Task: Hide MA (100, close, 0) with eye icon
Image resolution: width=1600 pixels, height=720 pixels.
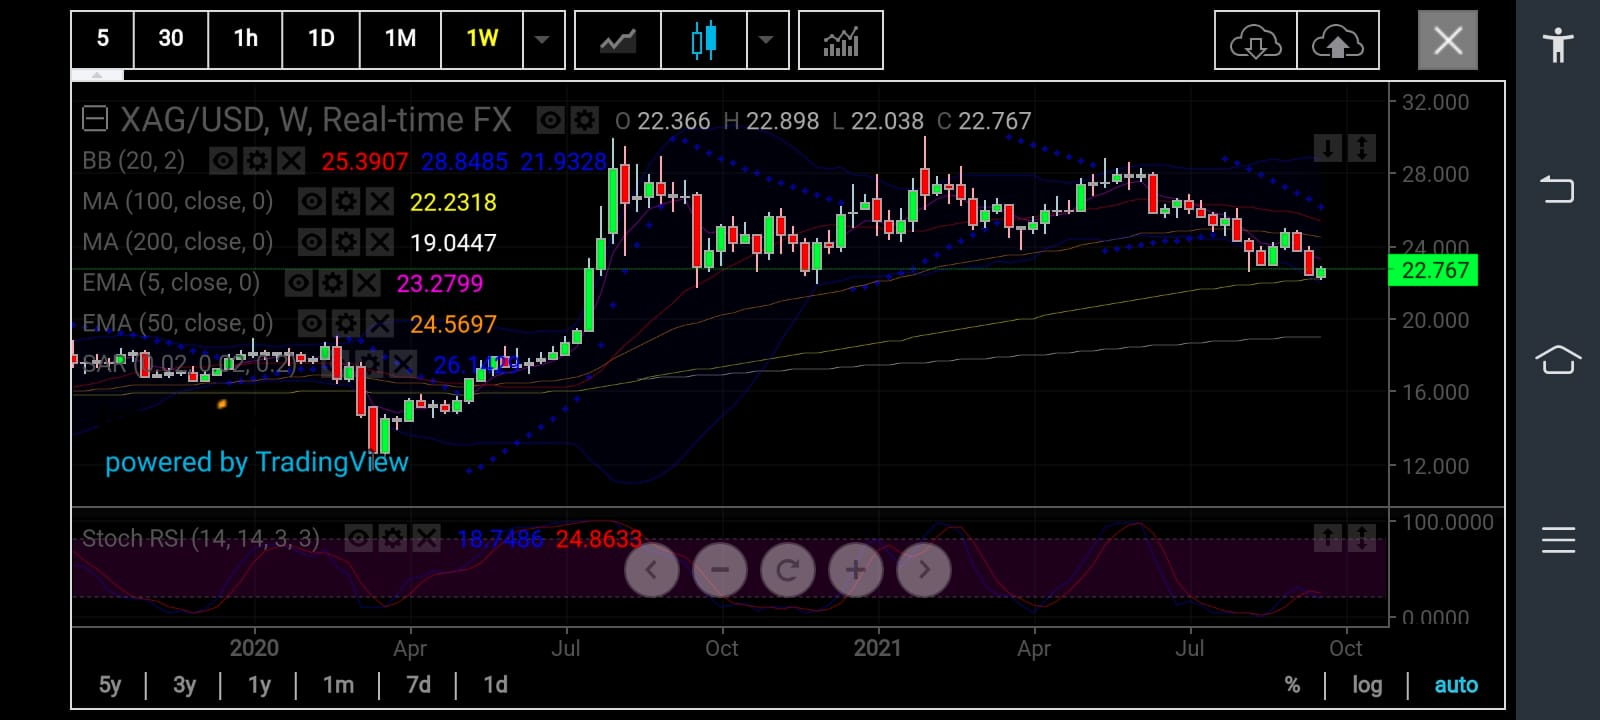Action: click(x=312, y=202)
